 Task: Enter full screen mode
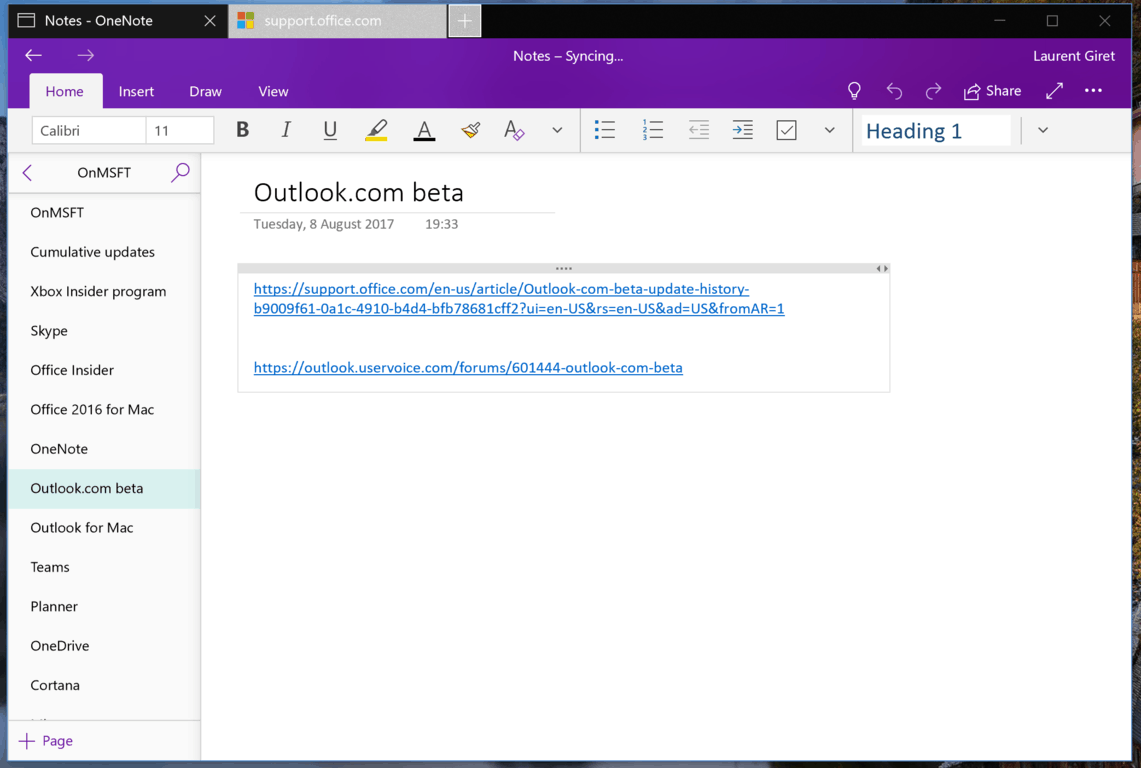pyautogui.click(x=1054, y=91)
